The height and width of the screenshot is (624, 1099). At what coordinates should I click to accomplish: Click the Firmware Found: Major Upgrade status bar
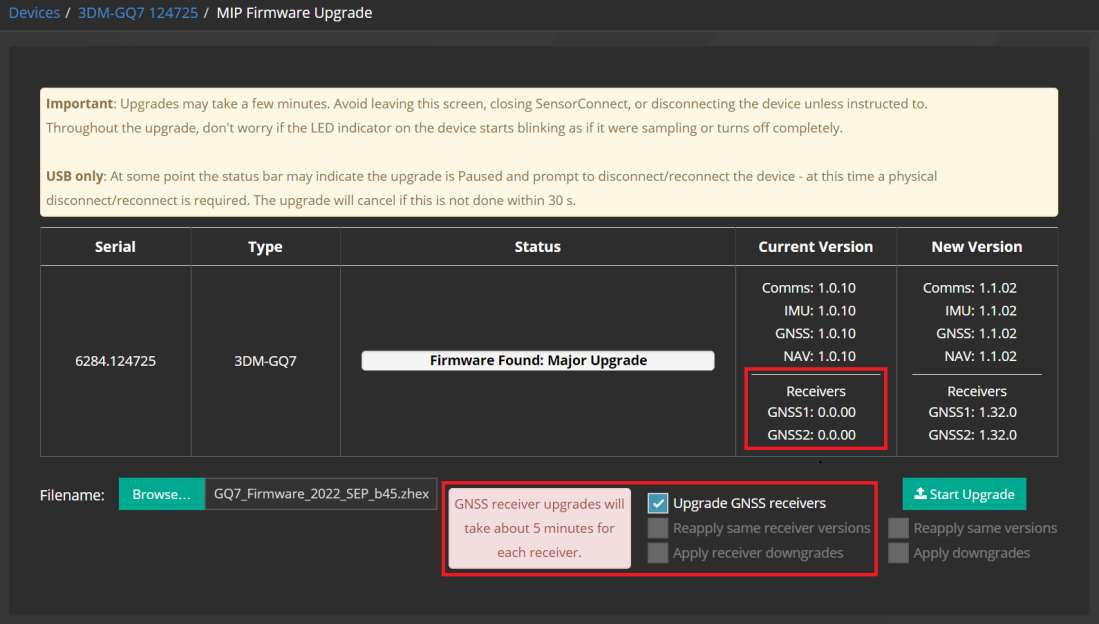click(x=538, y=360)
